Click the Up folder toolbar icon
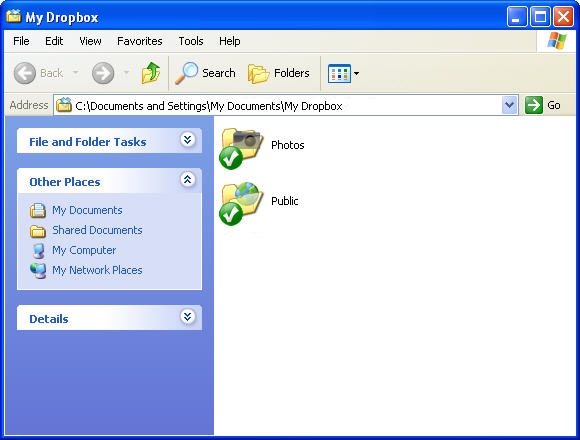The image size is (580, 440). pos(151,73)
